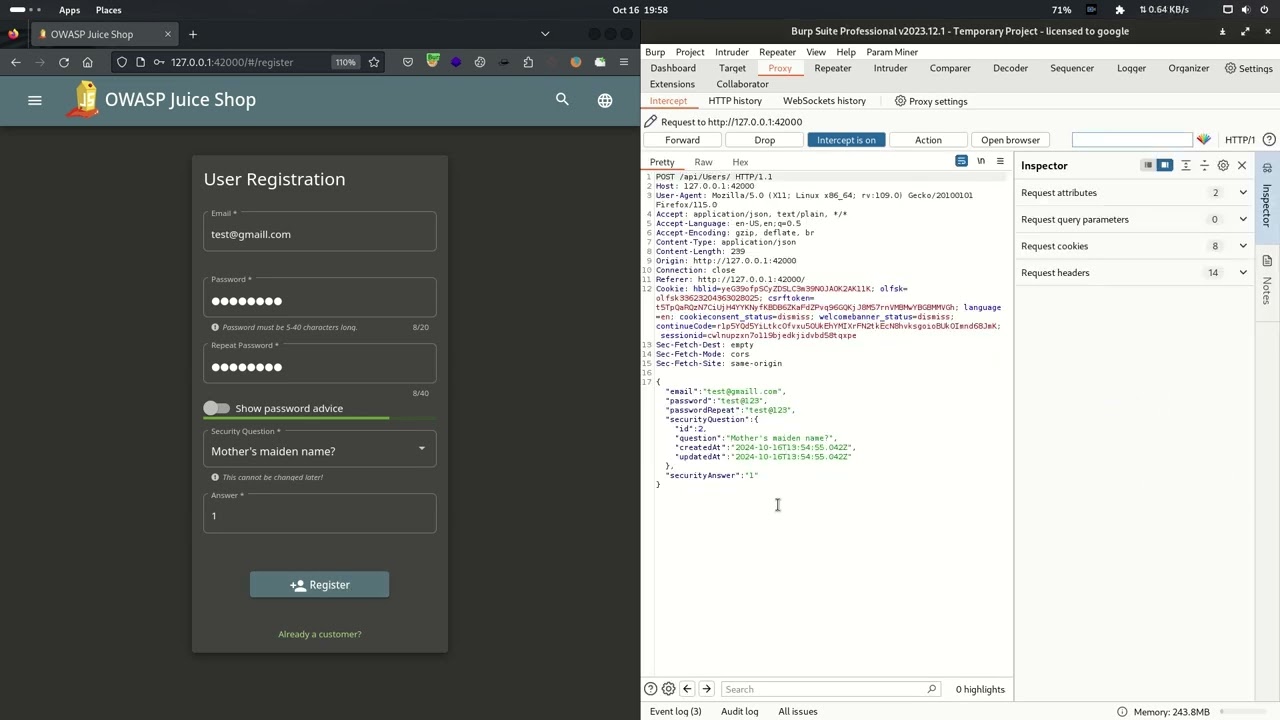Open the Action dropdown button

point(928,140)
